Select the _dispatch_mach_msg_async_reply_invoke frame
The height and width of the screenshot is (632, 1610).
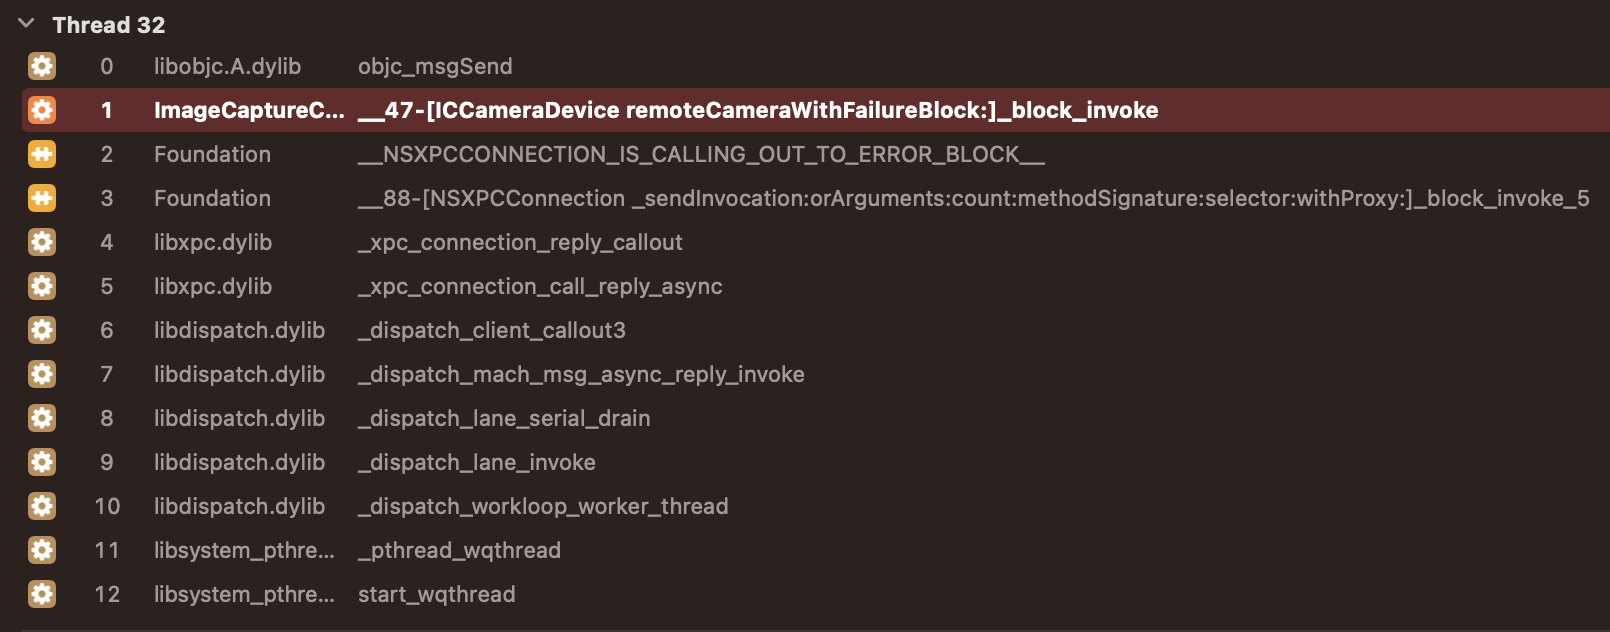coord(581,374)
